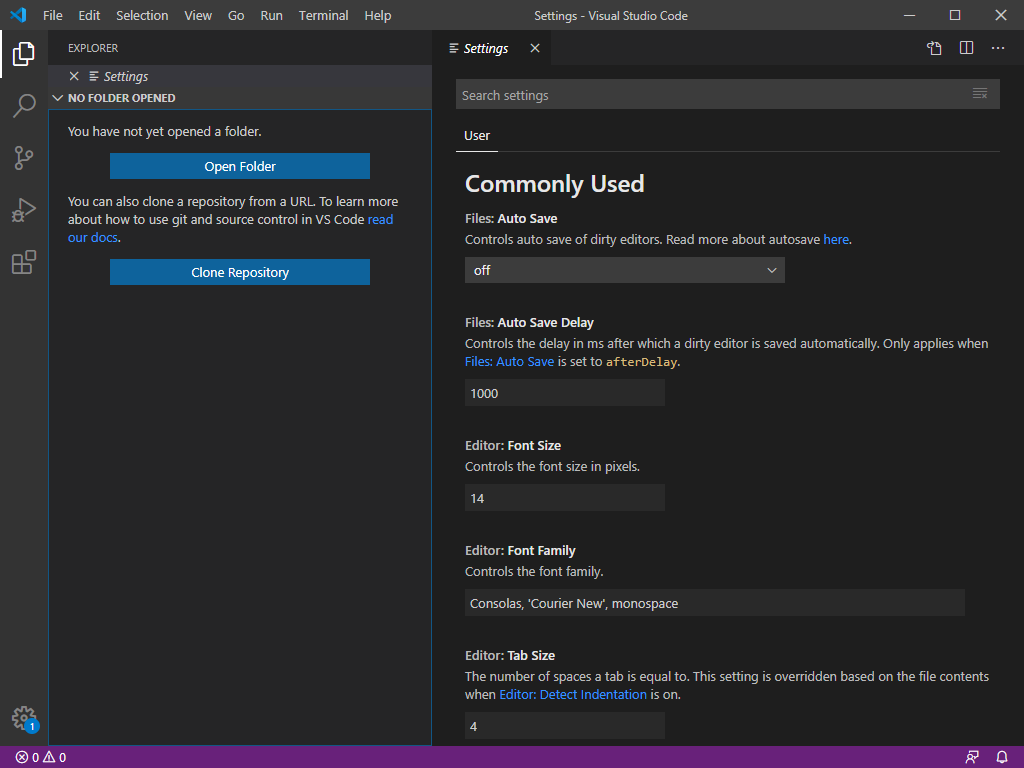This screenshot has height=768, width=1024.
Task: Clear the settings search input icon
Action: [980, 94]
